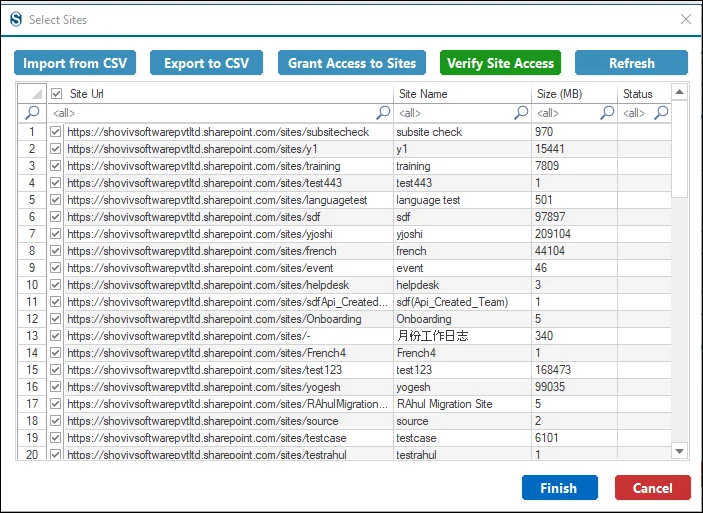Toggle checkbox for the yjoshi site
Image resolution: width=703 pixels, height=513 pixels.
pyautogui.click(x=55, y=234)
